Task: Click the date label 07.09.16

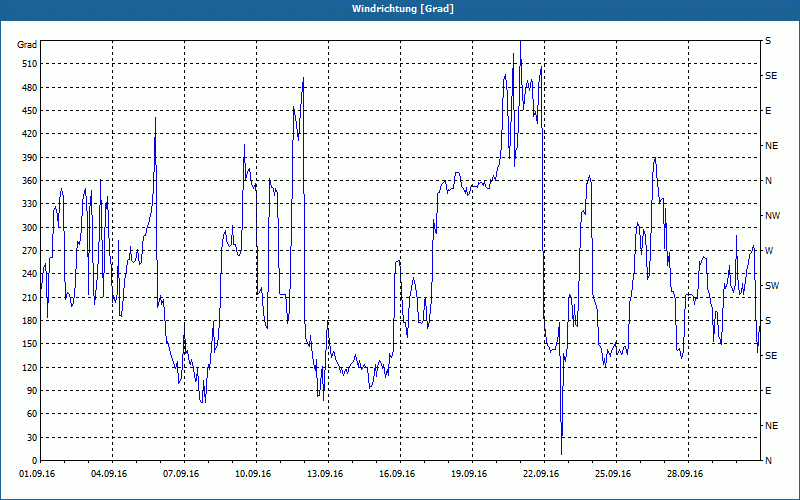Action: click(x=181, y=474)
